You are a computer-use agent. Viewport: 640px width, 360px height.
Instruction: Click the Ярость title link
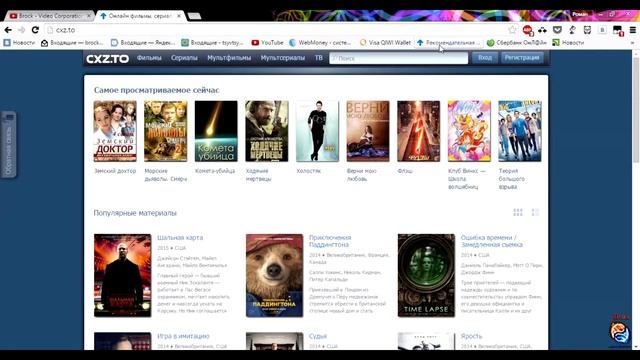tap(471, 336)
